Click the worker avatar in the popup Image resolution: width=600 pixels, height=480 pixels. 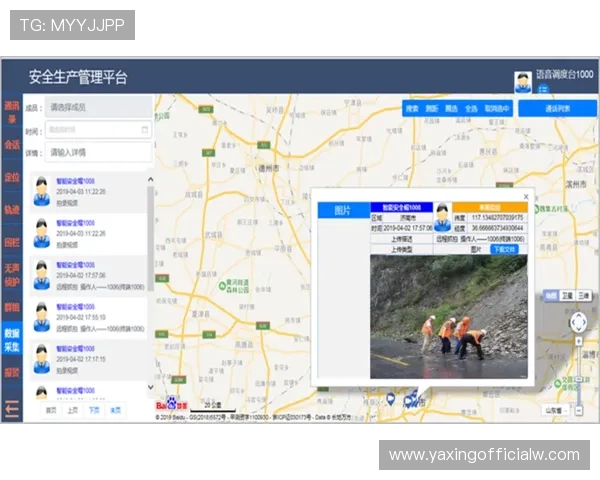[x=442, y=217]
